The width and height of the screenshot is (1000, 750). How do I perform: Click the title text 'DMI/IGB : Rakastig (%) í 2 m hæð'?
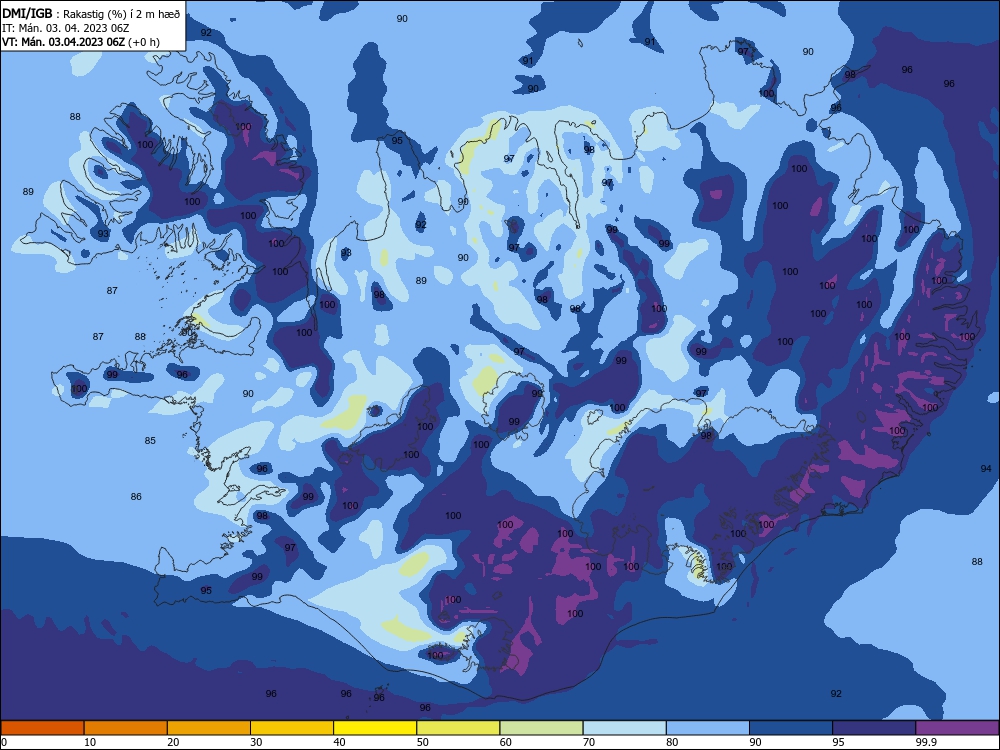pos(91,14)
